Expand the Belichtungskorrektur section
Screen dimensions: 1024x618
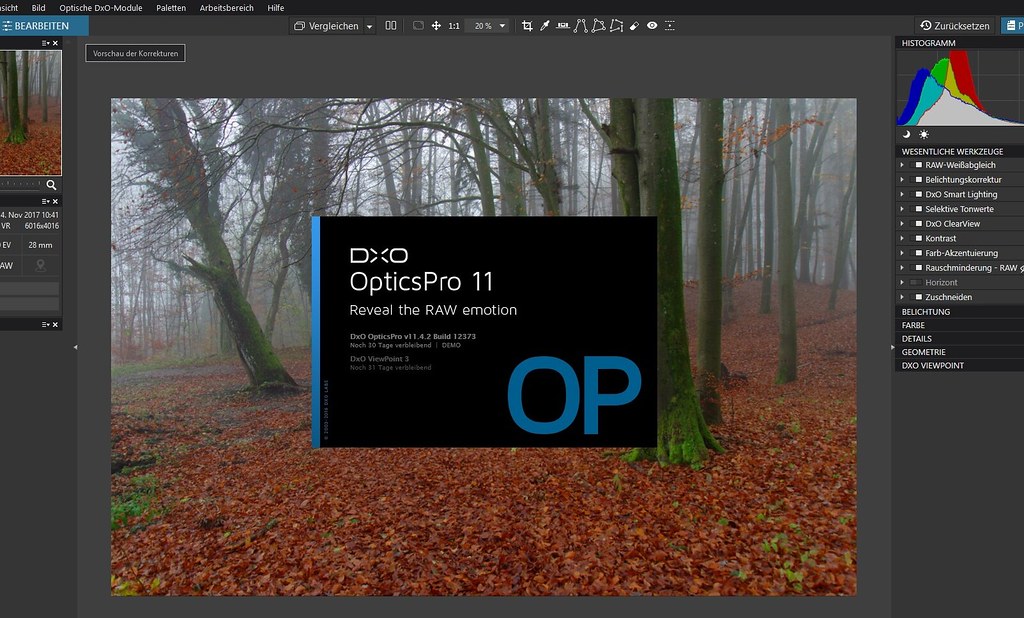click(903, 180)
